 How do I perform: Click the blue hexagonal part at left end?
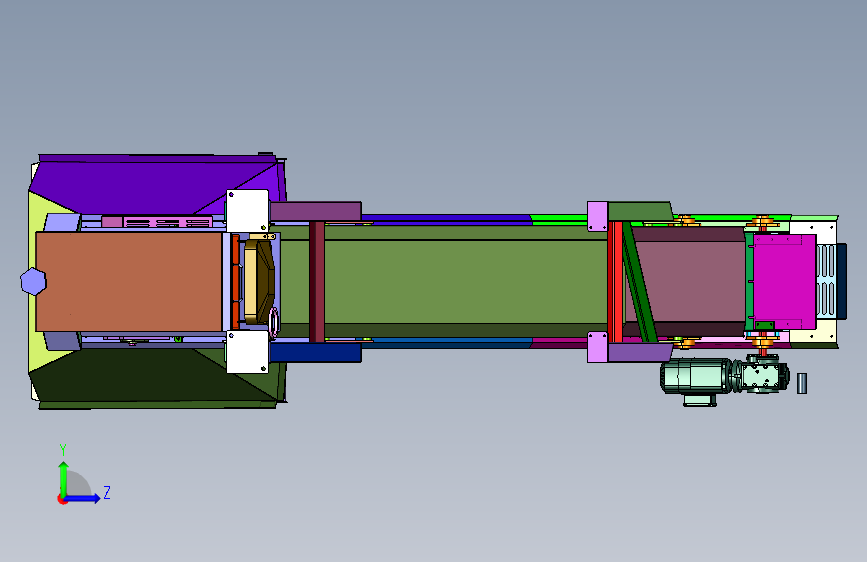[x=33, y=282]
